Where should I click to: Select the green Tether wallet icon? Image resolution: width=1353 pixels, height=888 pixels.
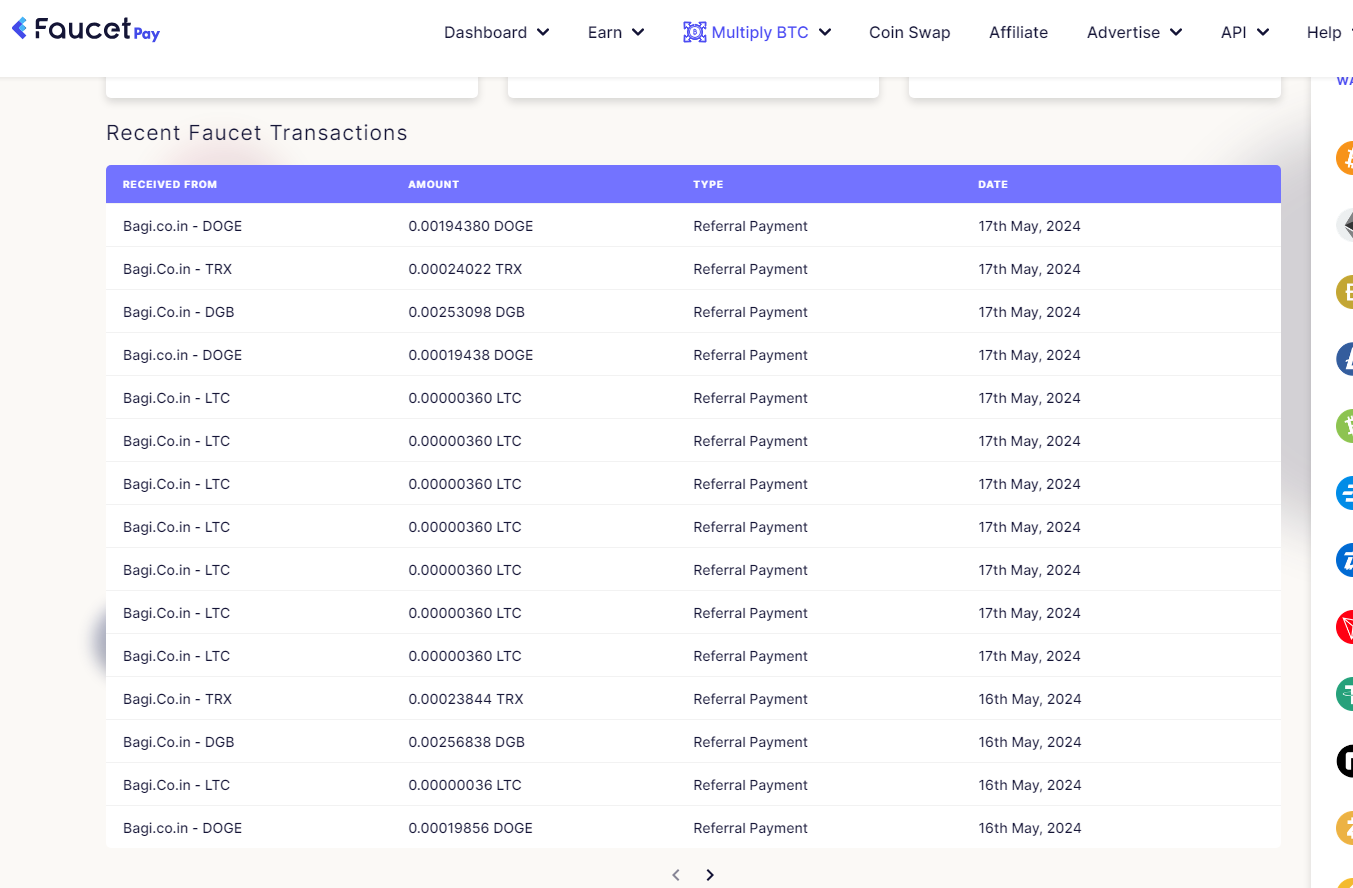[1345, 694]
